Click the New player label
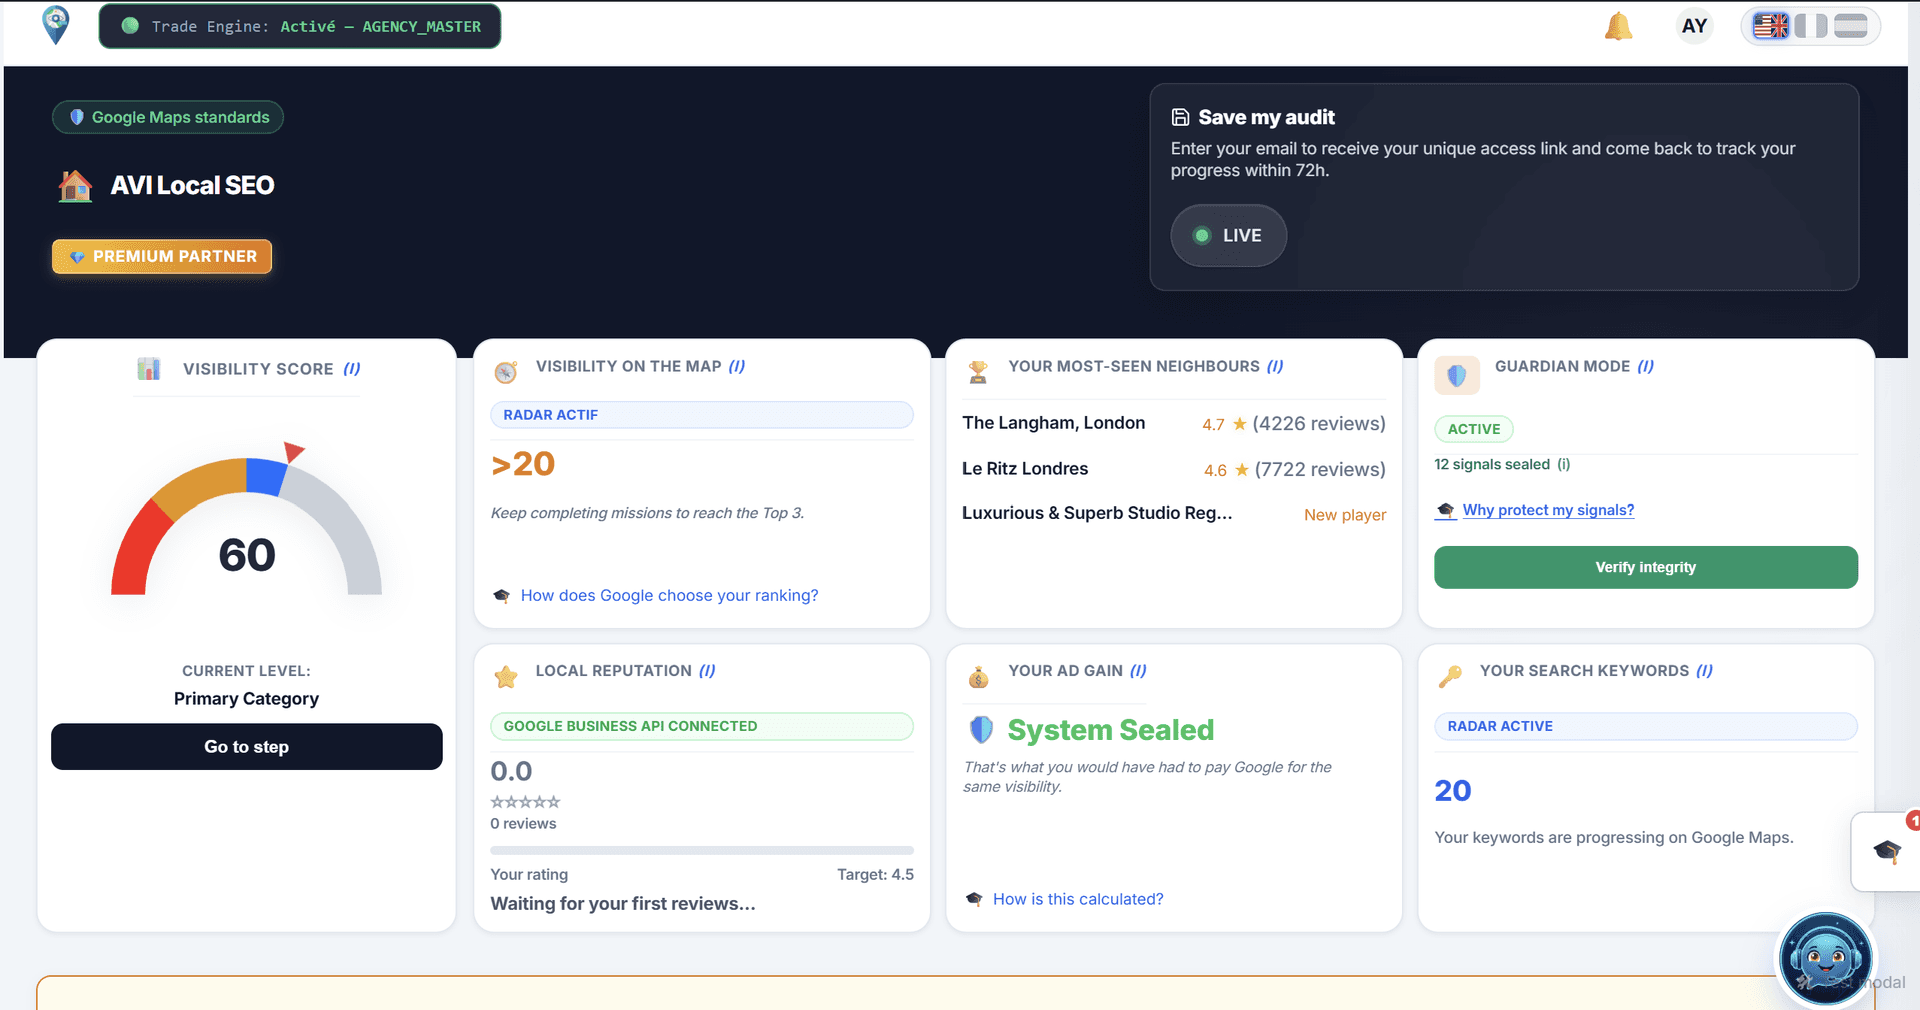Screen dimensions: 1920x1010 point(1345,515)
